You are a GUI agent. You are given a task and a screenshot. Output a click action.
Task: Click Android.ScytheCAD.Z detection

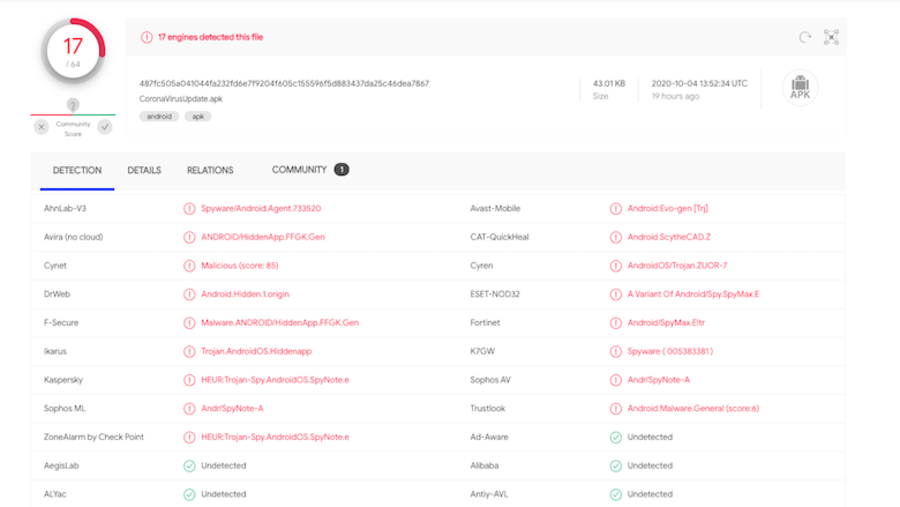[x=669, y=237]
